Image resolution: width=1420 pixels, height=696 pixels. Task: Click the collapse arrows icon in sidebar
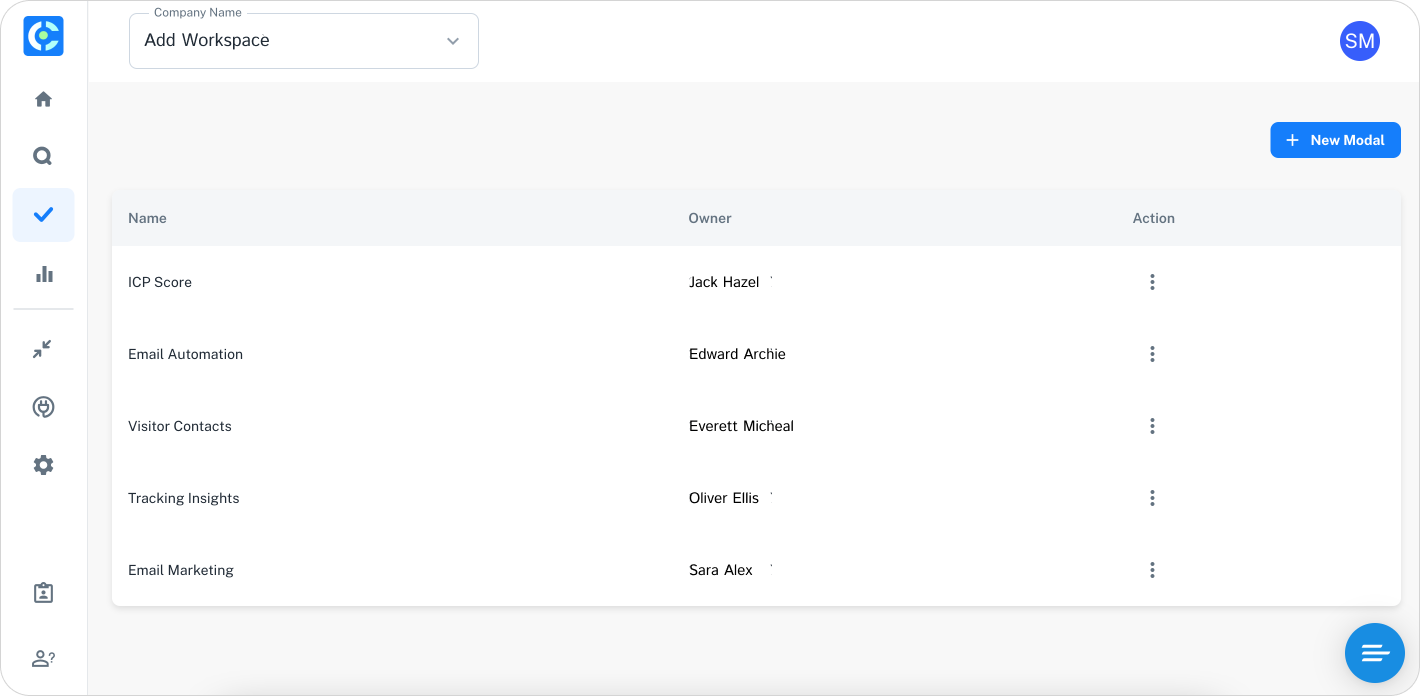tap(42, 349)
